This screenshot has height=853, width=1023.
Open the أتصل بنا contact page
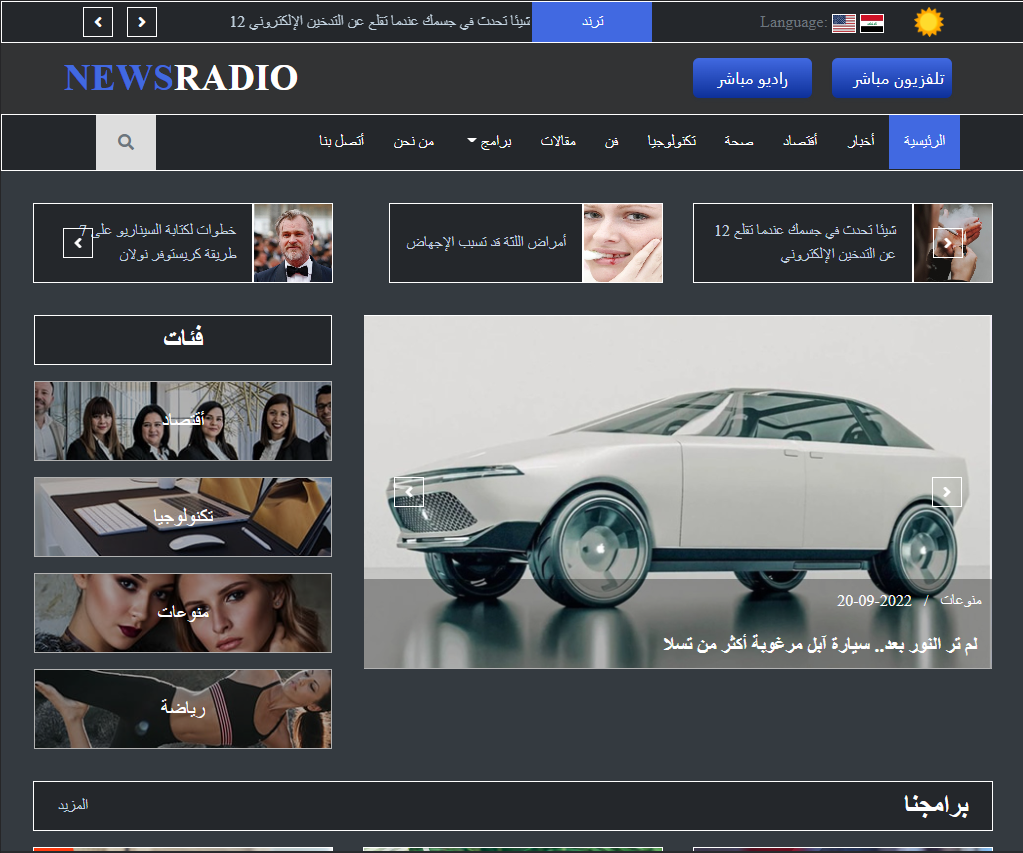click(341, 142)
